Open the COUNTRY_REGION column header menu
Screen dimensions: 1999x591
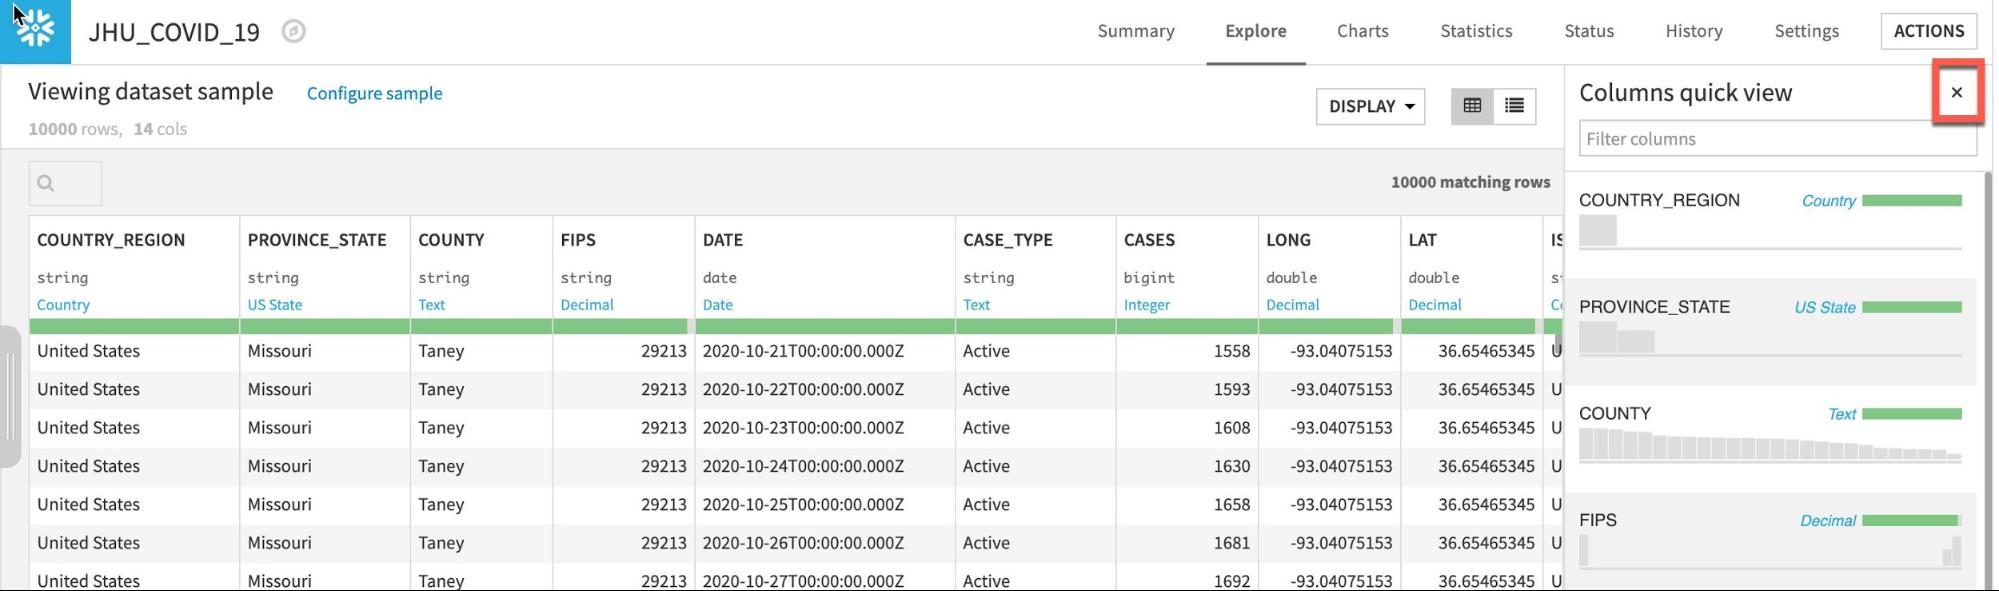click(x=111, y=240)
